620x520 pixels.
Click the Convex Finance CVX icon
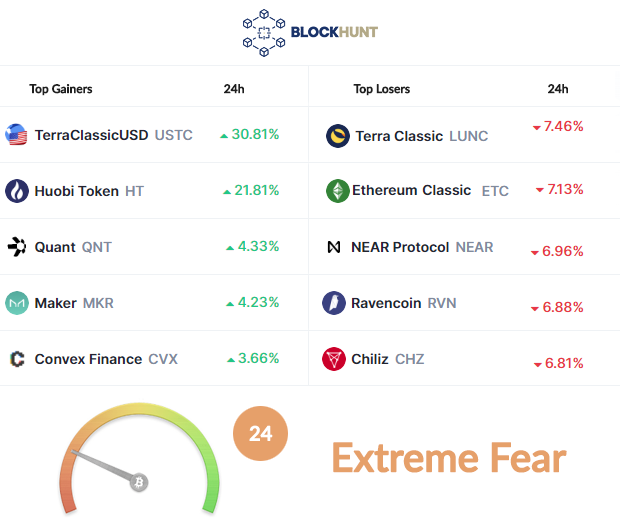[17, 359]
